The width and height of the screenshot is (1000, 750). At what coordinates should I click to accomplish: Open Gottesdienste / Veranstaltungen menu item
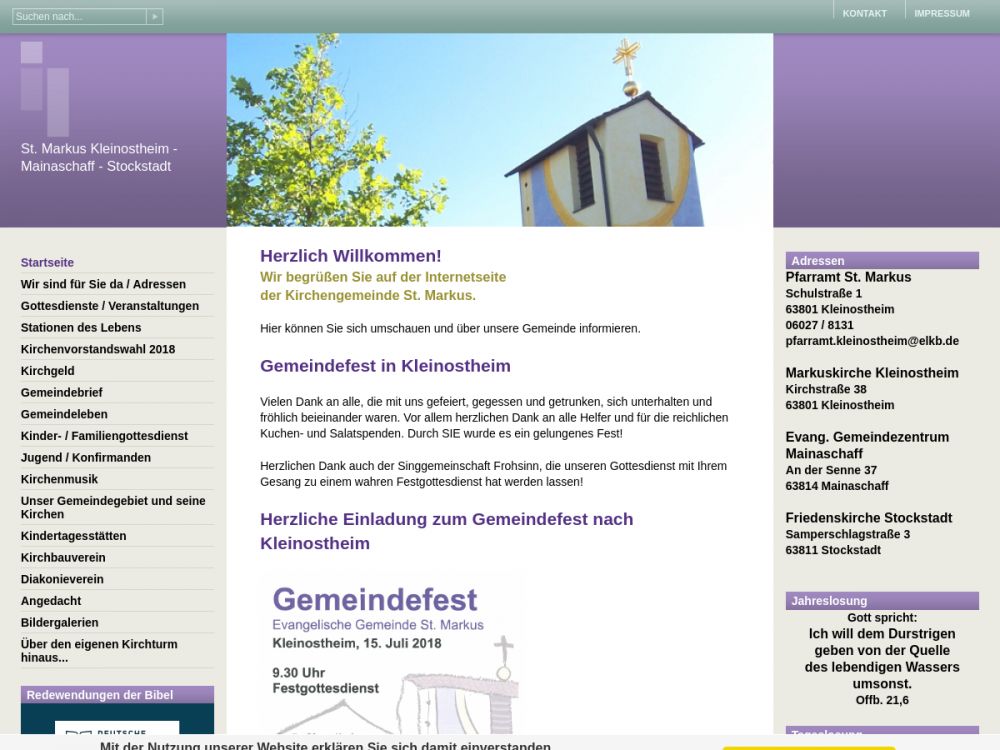point(110,306)
